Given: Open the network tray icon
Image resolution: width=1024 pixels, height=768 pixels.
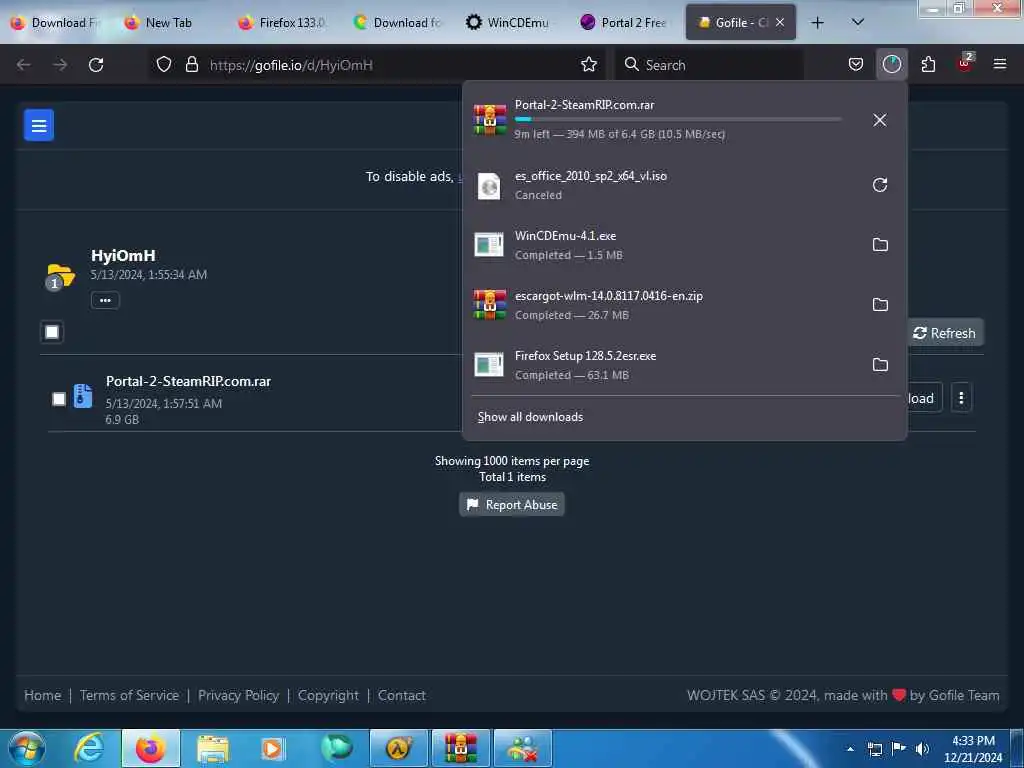Looking at the screenshot, I should tap(874, 749).
